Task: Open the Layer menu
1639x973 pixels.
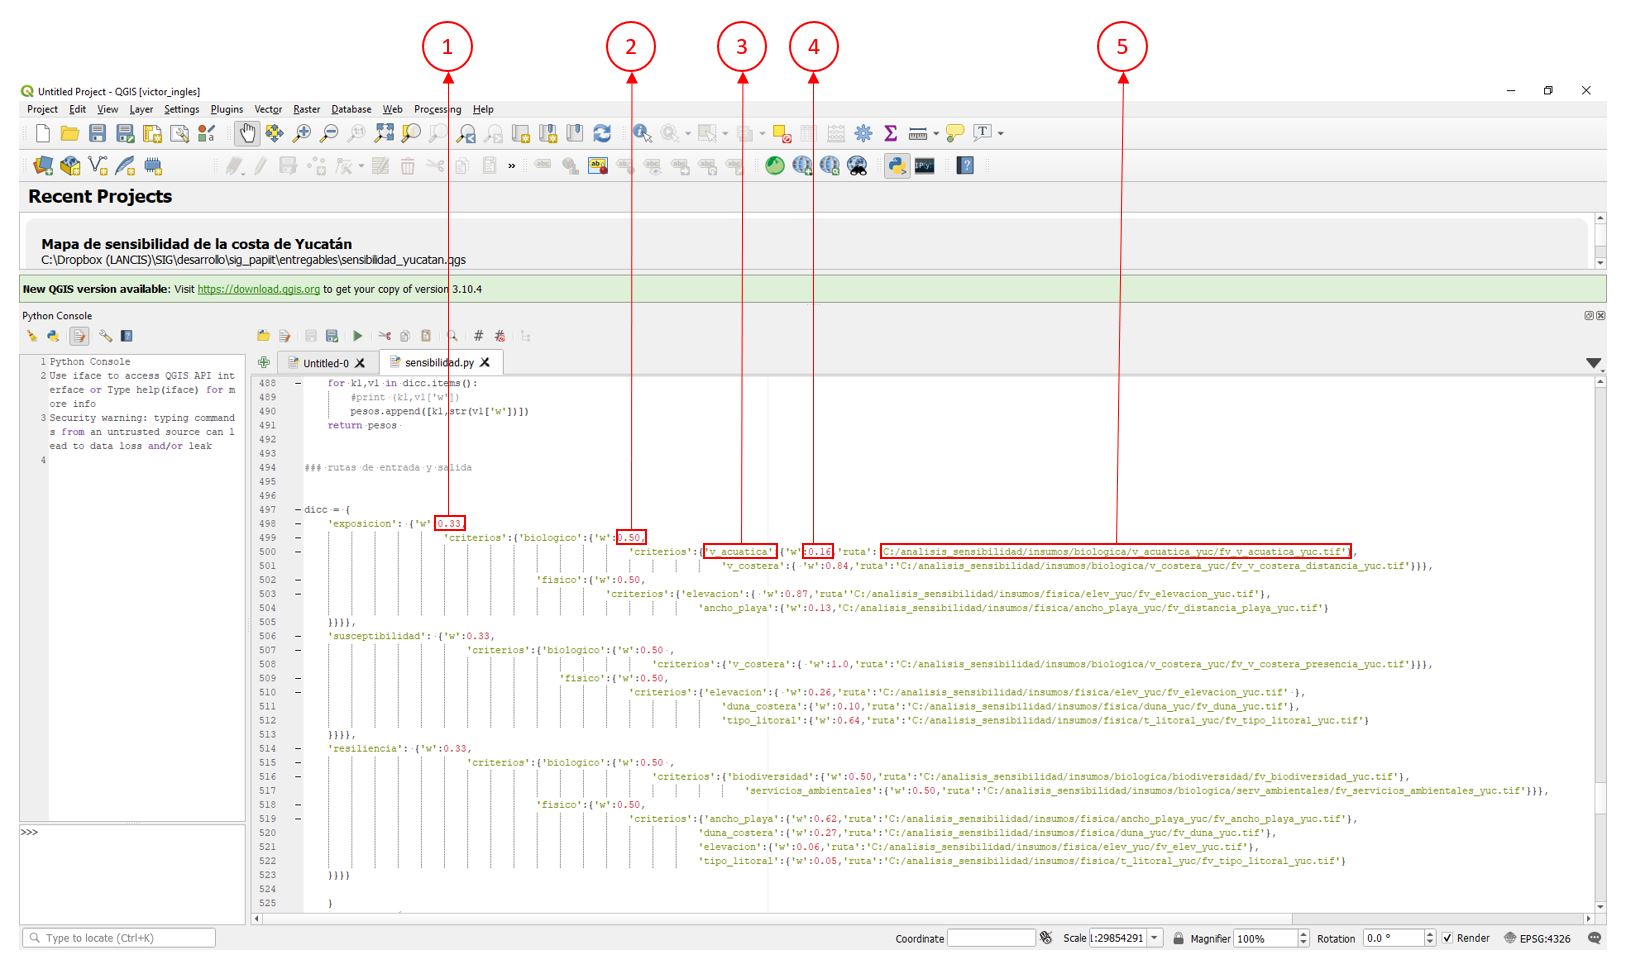Action: [x=141, y=109]
